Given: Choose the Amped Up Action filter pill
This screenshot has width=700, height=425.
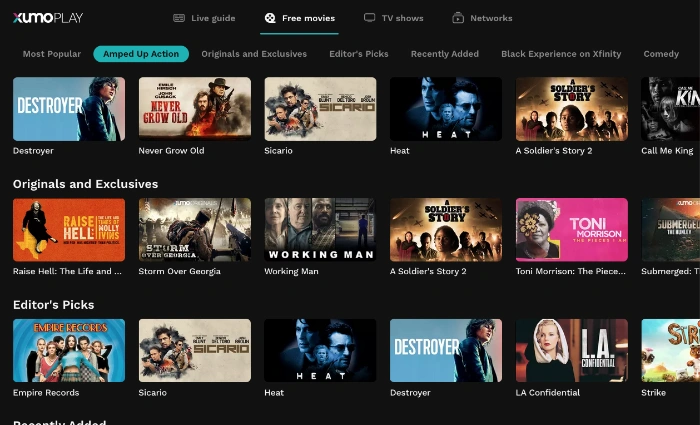Looking at the screenshot, I should click(x=141, y=54).
